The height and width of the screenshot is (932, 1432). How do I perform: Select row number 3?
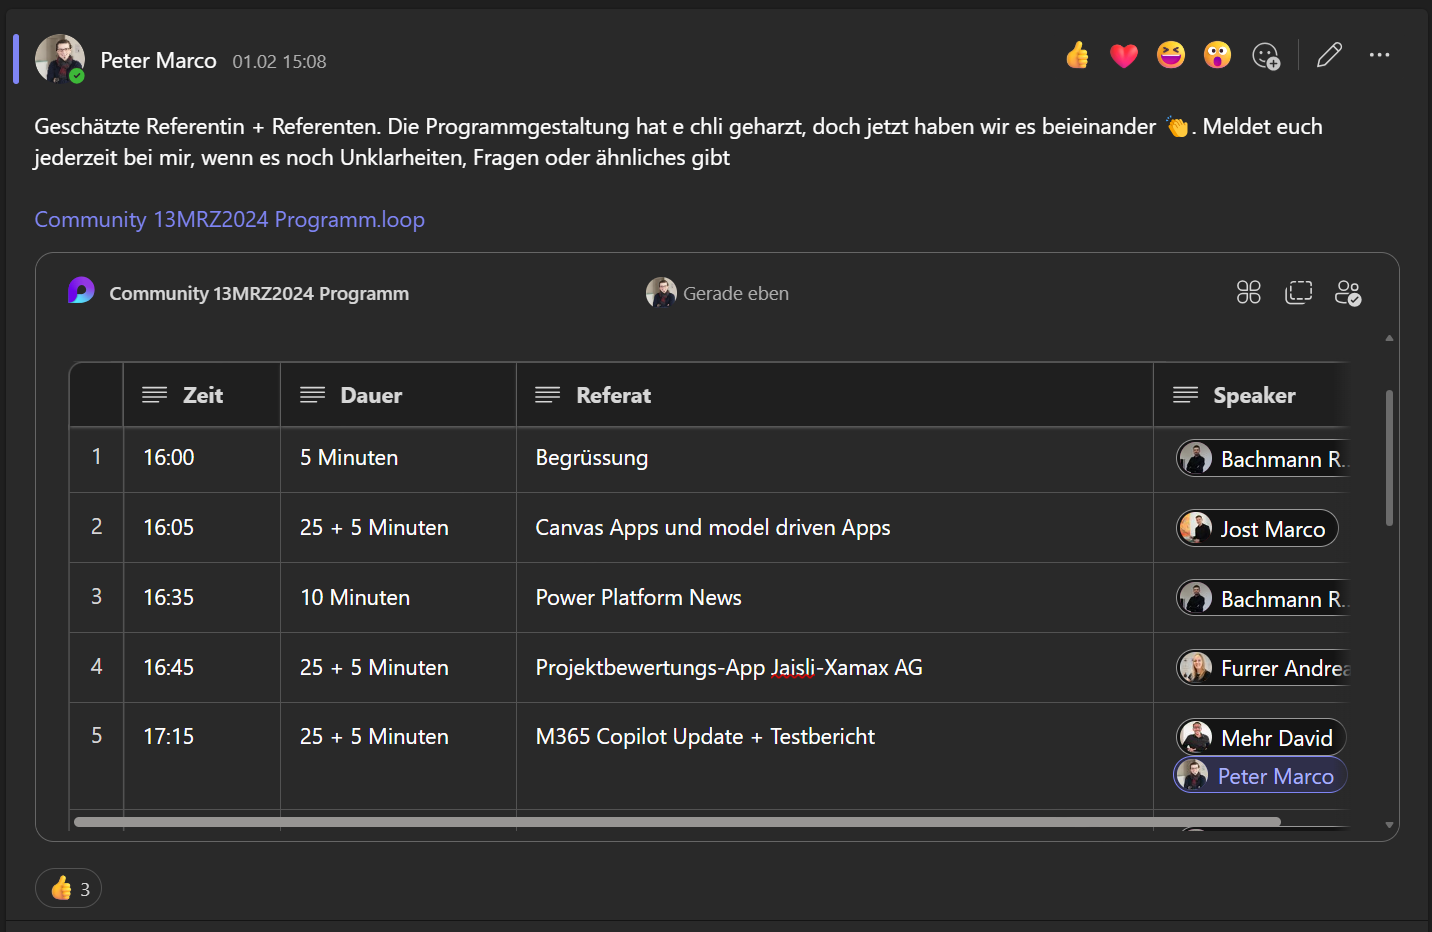point(96,597)
